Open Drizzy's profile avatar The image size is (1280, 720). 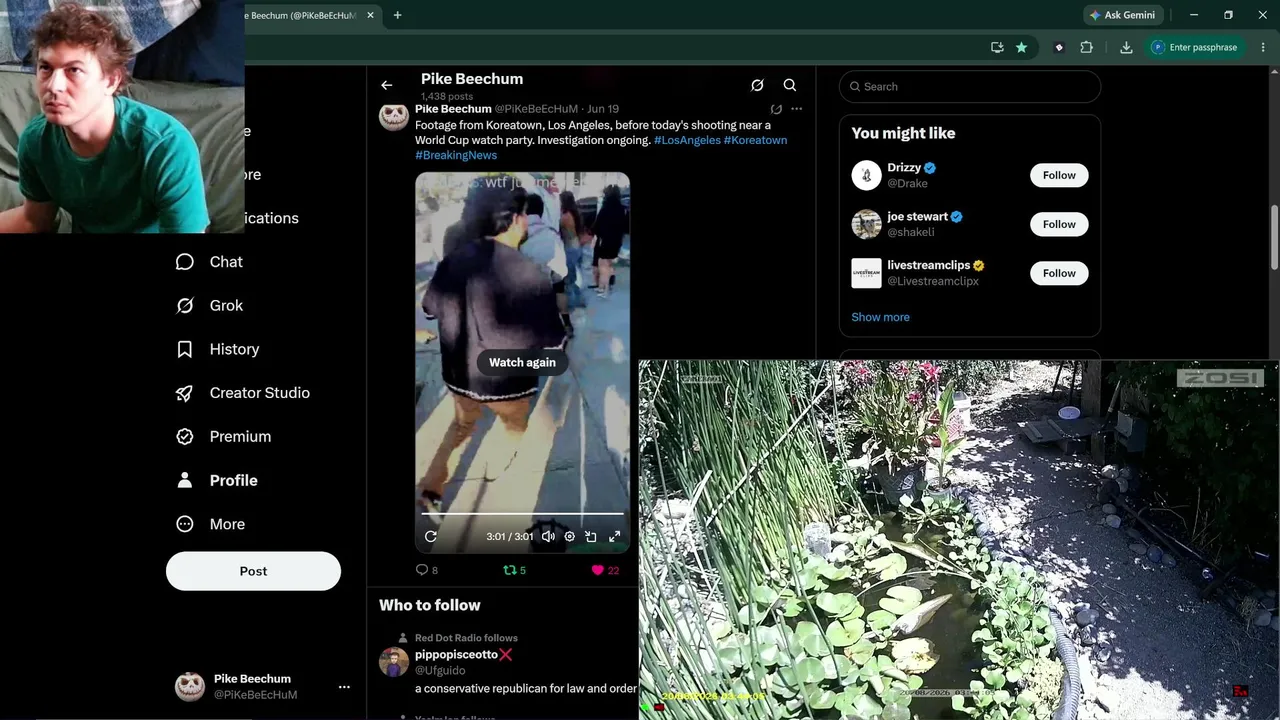(866, 175)
